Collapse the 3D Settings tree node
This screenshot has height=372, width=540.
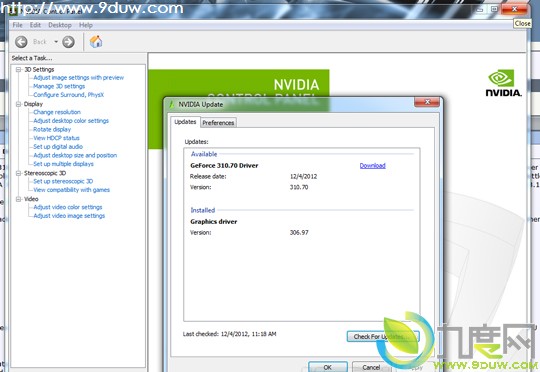(x=19, y=70)
